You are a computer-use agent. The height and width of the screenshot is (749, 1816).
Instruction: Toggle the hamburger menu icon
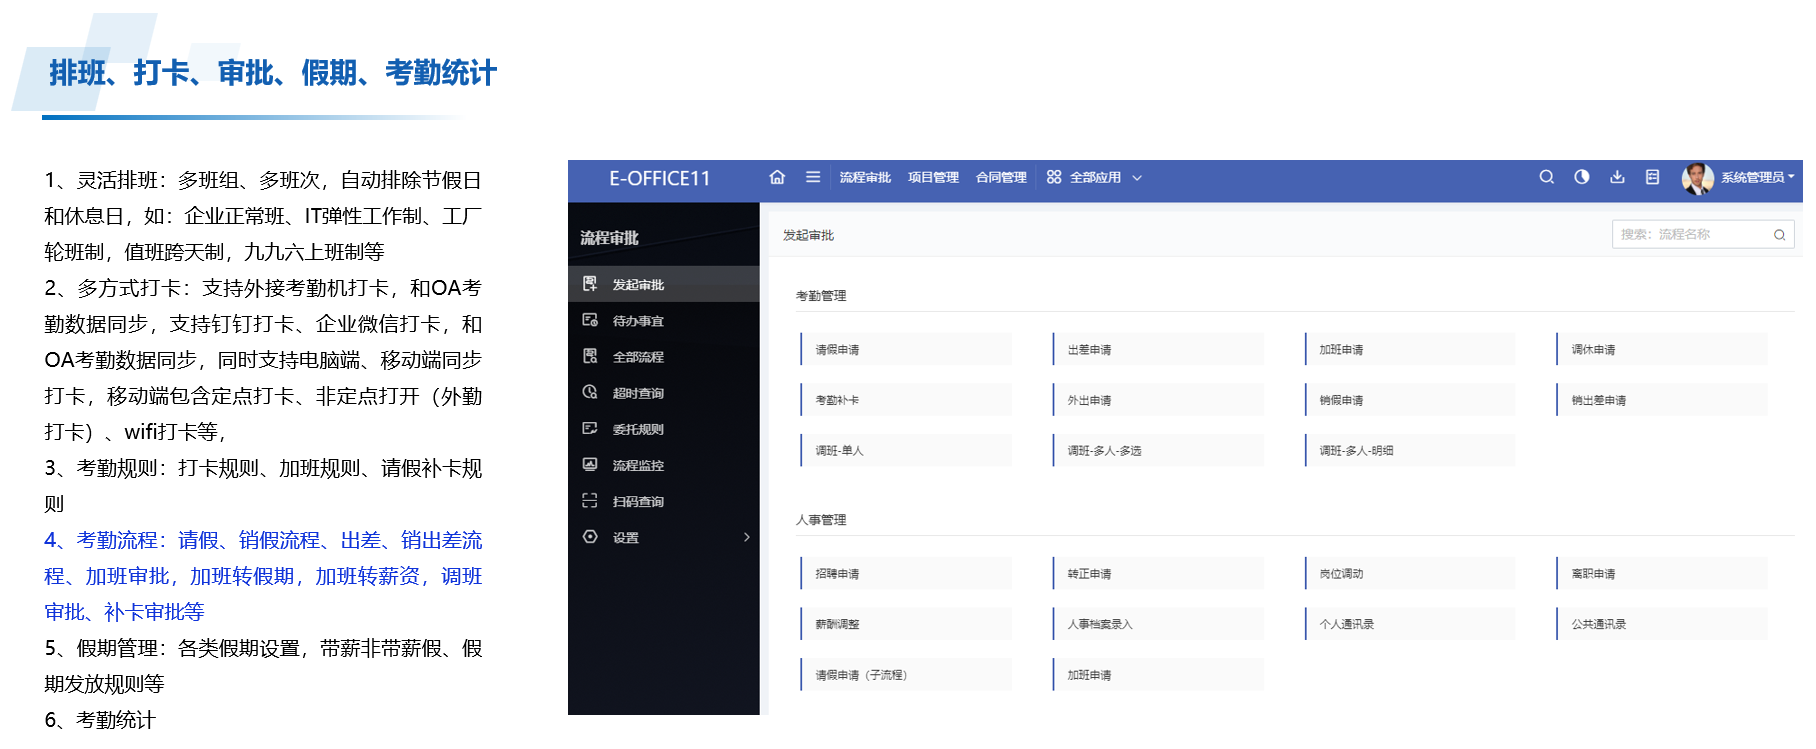click(x=813, y=177)
